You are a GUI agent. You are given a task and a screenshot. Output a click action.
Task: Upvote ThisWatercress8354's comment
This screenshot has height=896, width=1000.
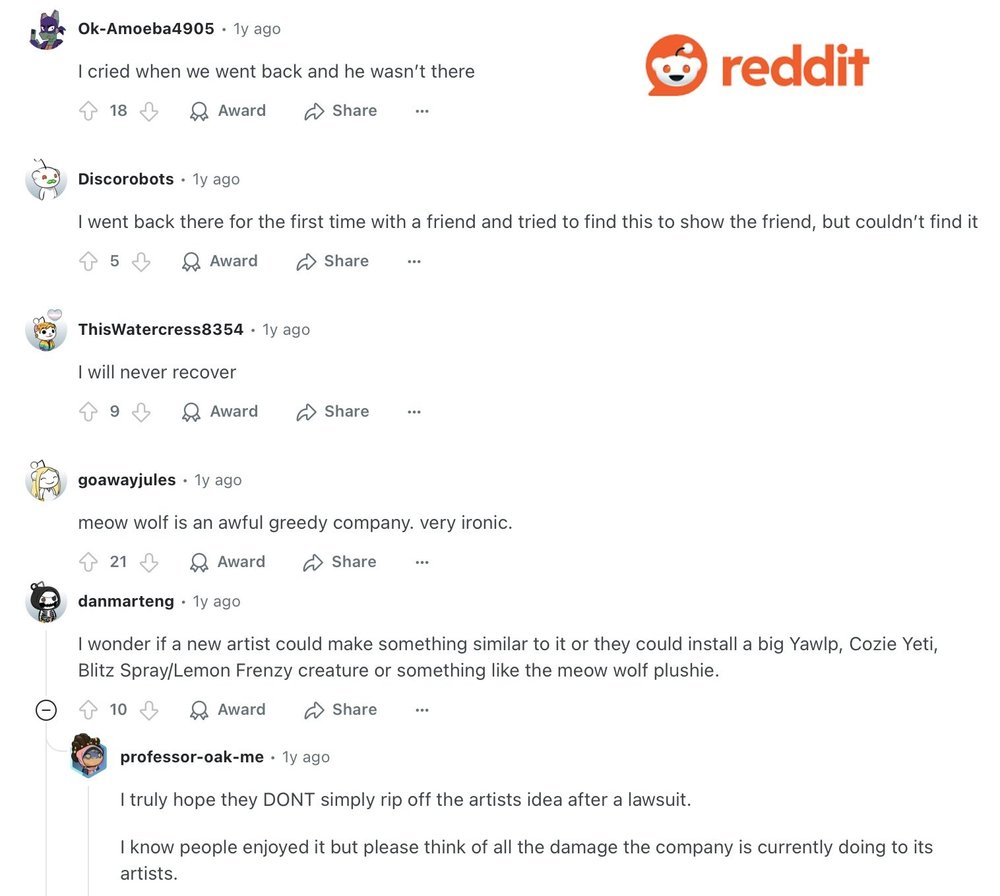pyautogui.click(x=88, y=412)
